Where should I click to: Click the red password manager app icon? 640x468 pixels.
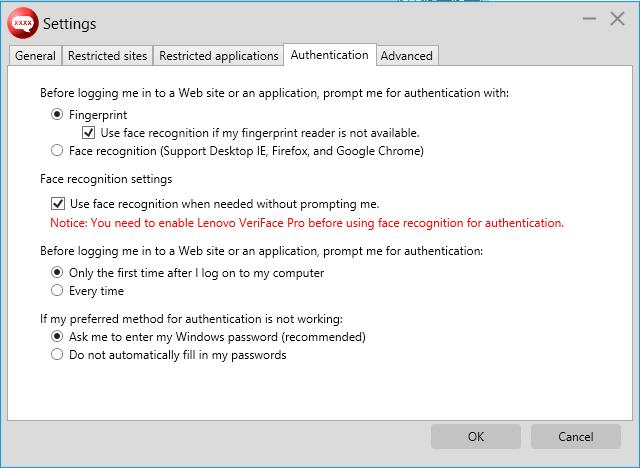[22, 22]
